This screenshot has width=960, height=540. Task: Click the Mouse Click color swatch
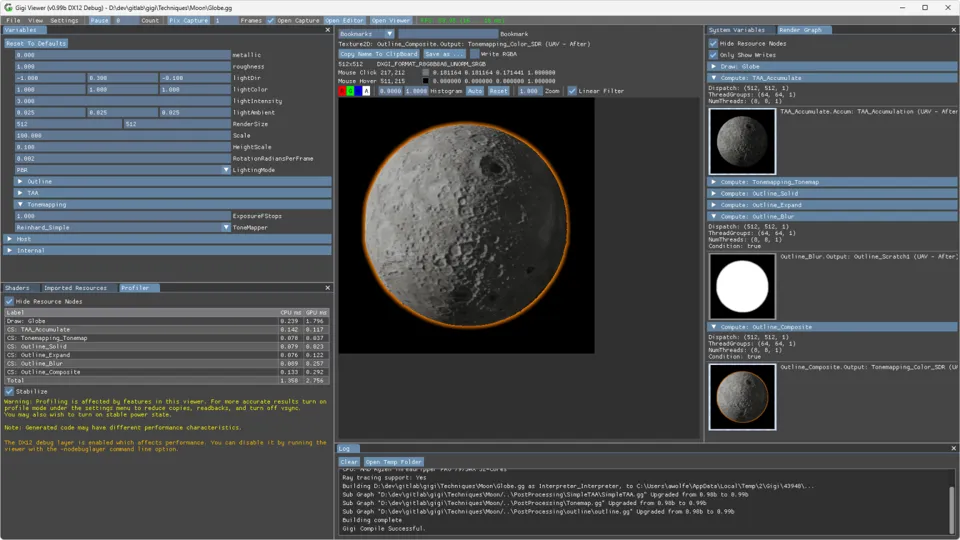[x=426, y=72]
